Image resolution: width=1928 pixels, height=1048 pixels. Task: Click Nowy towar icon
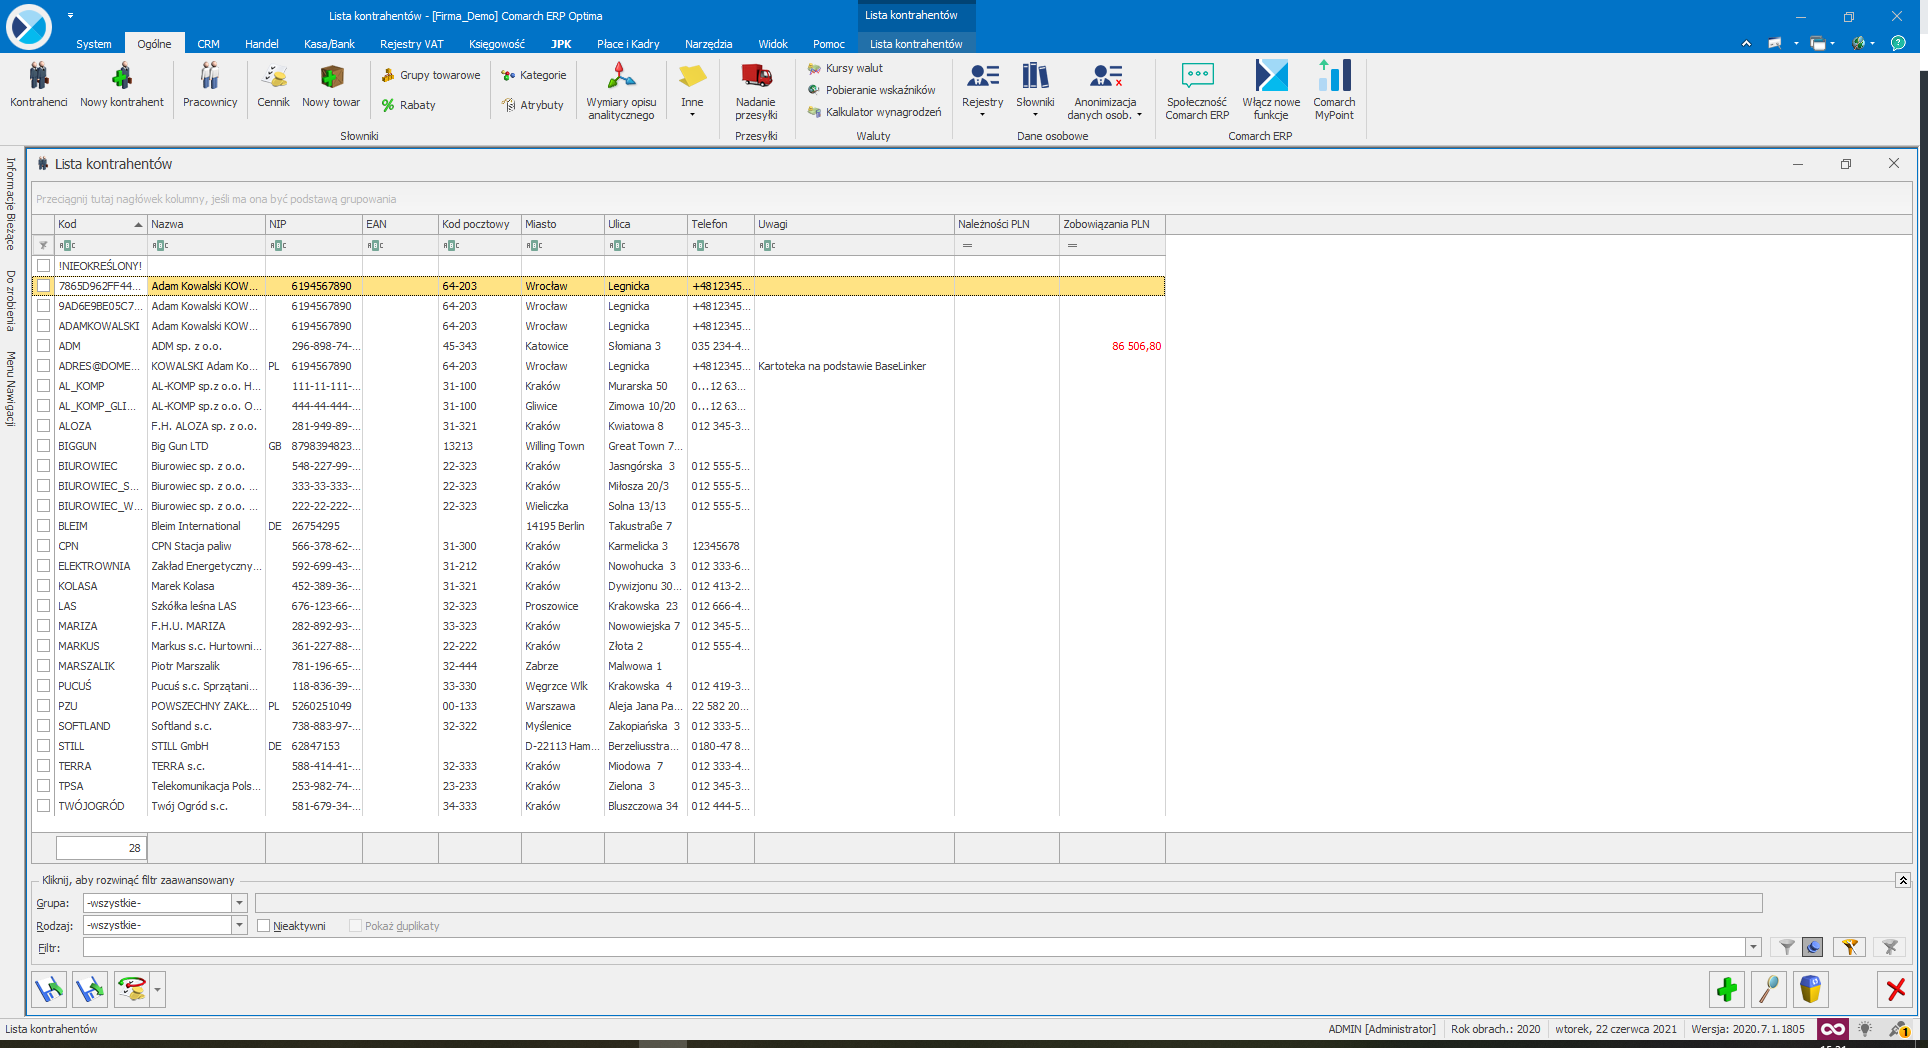click(x=331, y=85)
